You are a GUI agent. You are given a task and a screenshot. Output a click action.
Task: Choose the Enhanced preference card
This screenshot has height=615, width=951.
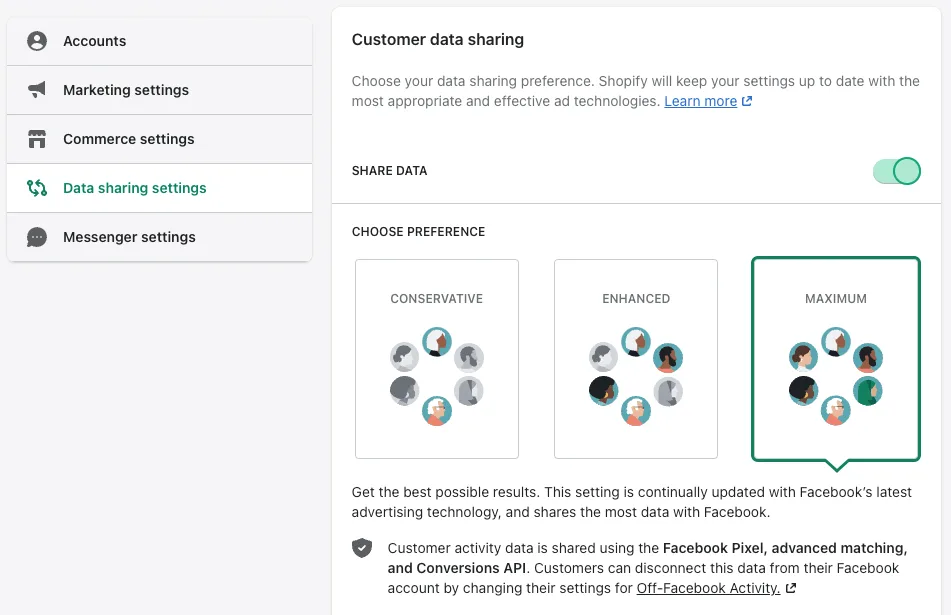(x=636, y=359)
